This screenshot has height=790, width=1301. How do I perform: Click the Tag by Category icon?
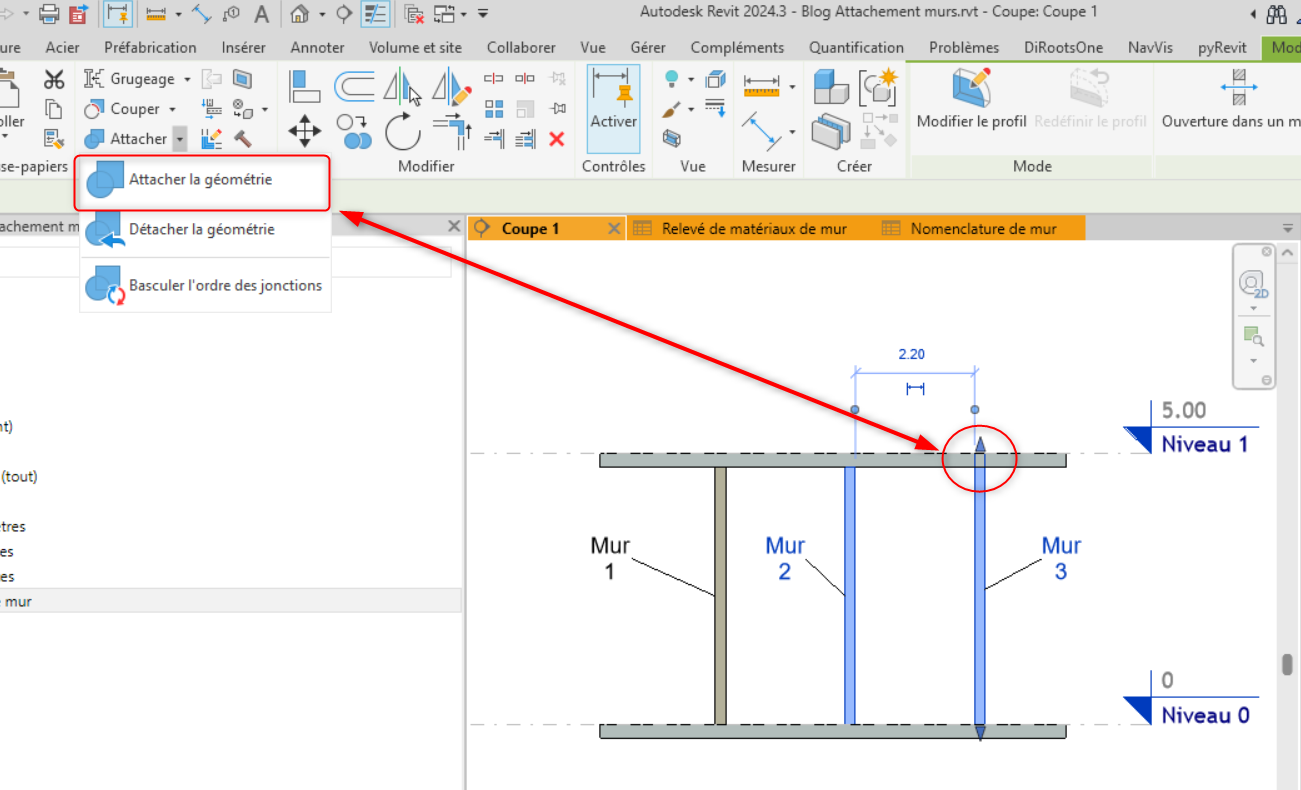click(x=231, y=14)
